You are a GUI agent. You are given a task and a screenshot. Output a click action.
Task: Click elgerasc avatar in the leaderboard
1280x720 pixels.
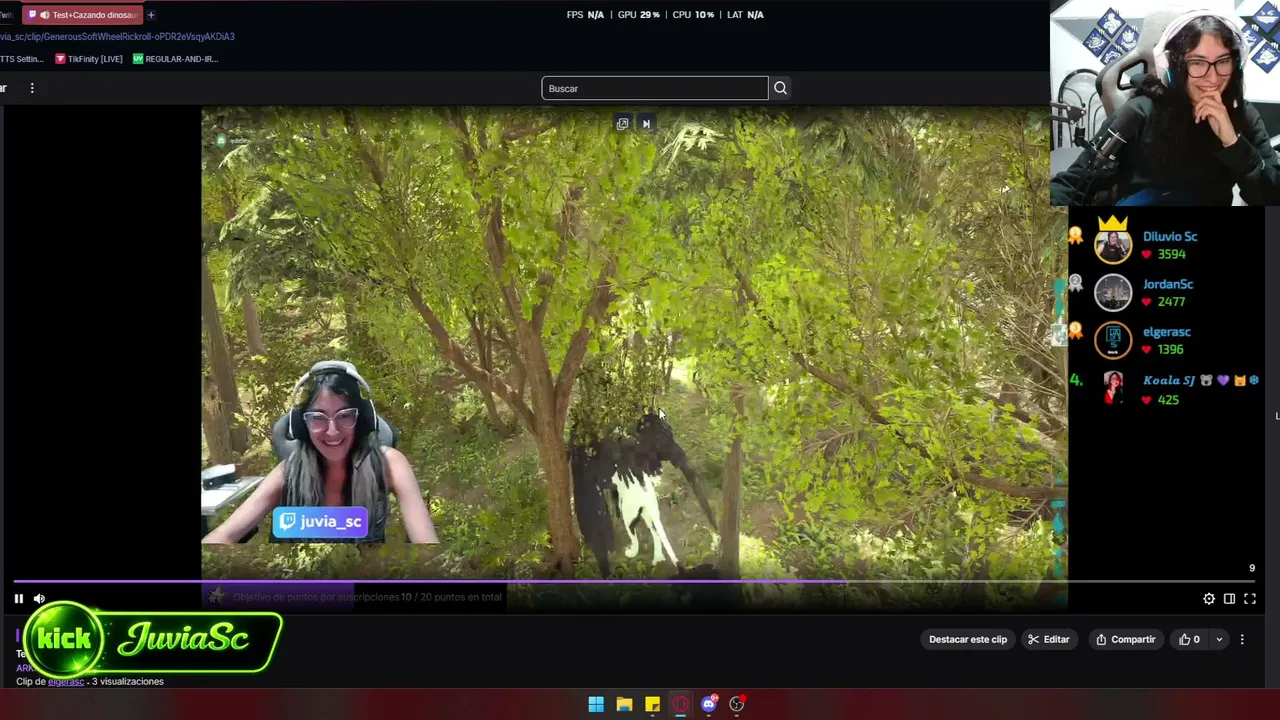point(1113,340)
